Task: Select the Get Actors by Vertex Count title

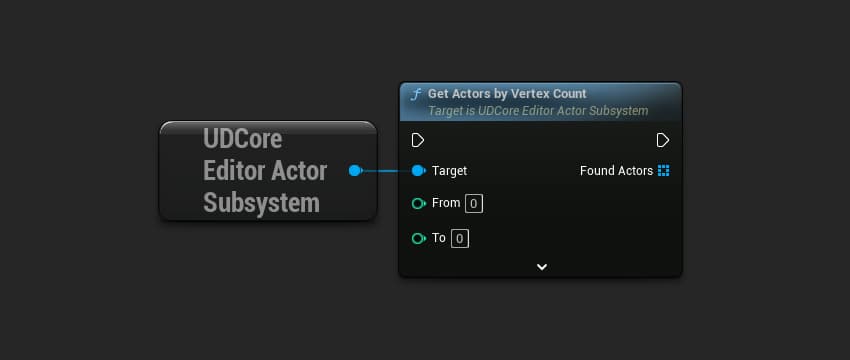Action: click(x=507, y=94)
